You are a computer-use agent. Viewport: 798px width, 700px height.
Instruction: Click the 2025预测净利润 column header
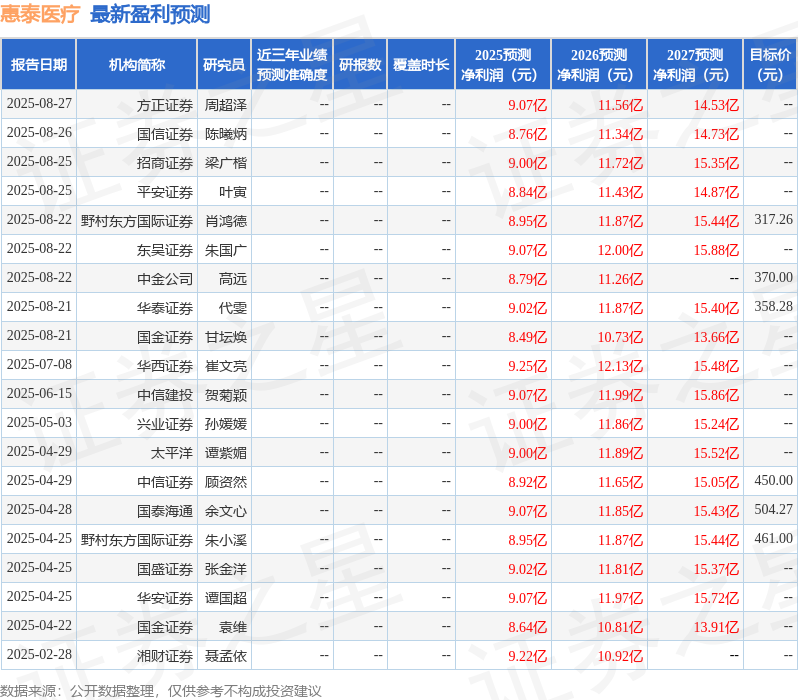[503, 65]
